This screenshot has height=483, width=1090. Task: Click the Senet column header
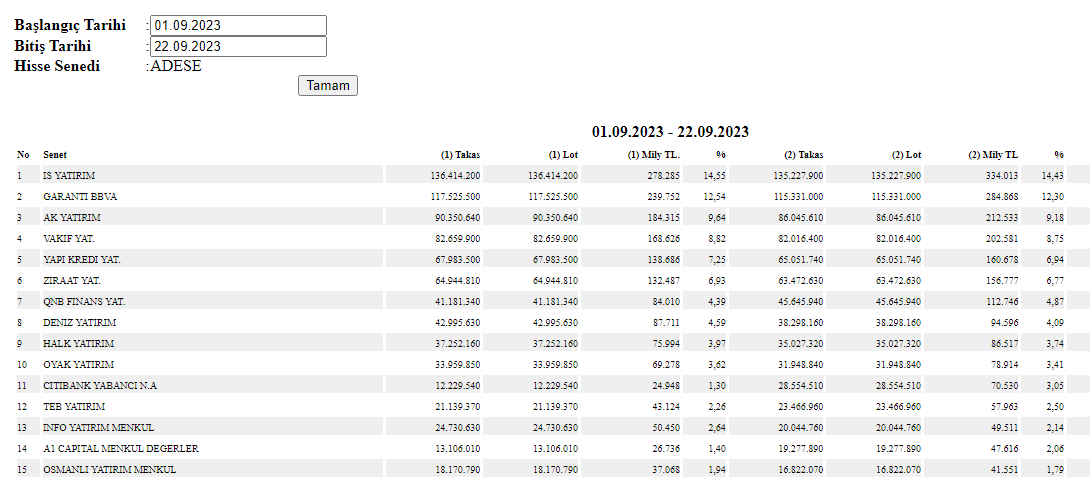[55, 155]
